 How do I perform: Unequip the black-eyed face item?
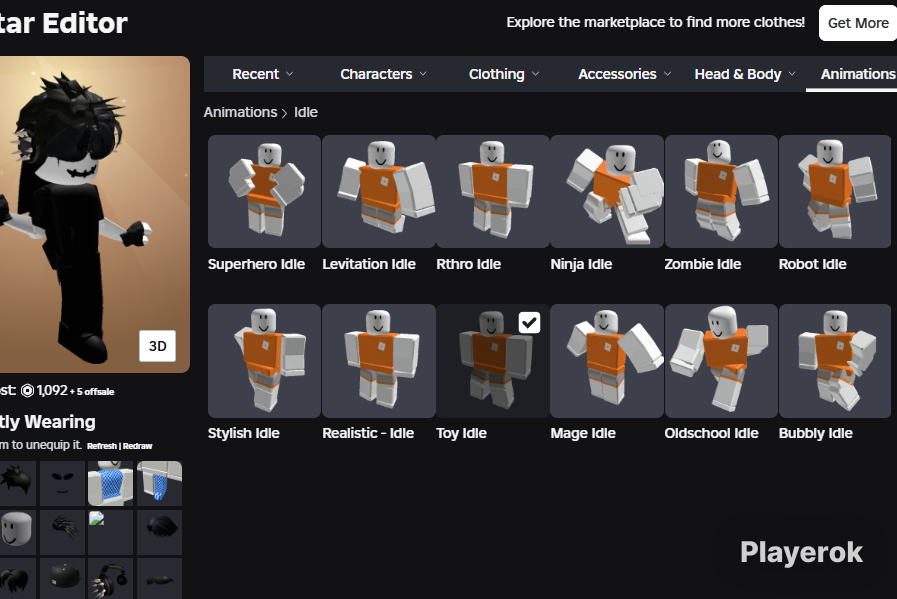pos(62,483)
